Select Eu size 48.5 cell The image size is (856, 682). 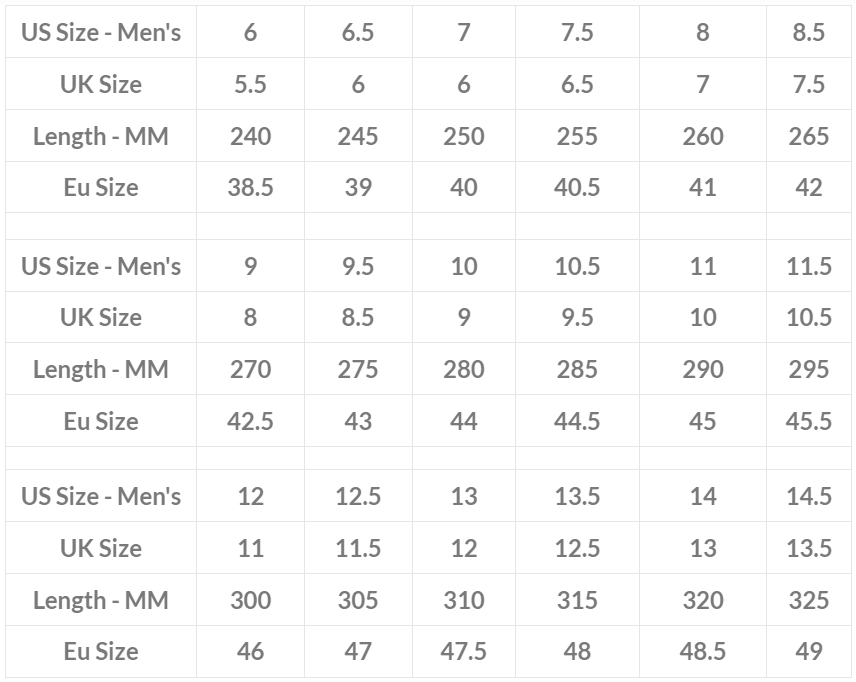(x=703, y=652)
